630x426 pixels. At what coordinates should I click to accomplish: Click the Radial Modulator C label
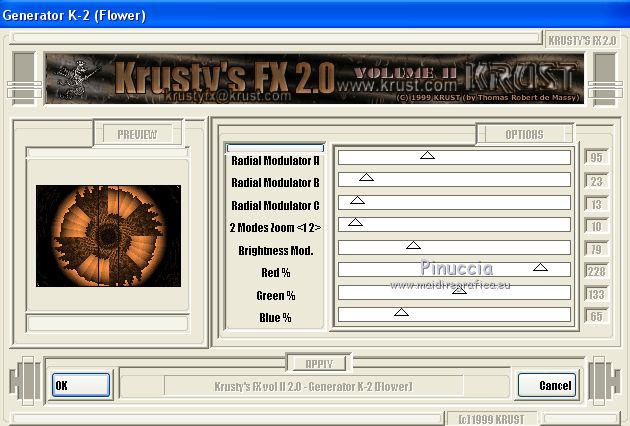pyautogui.click(x=275, y=205)
